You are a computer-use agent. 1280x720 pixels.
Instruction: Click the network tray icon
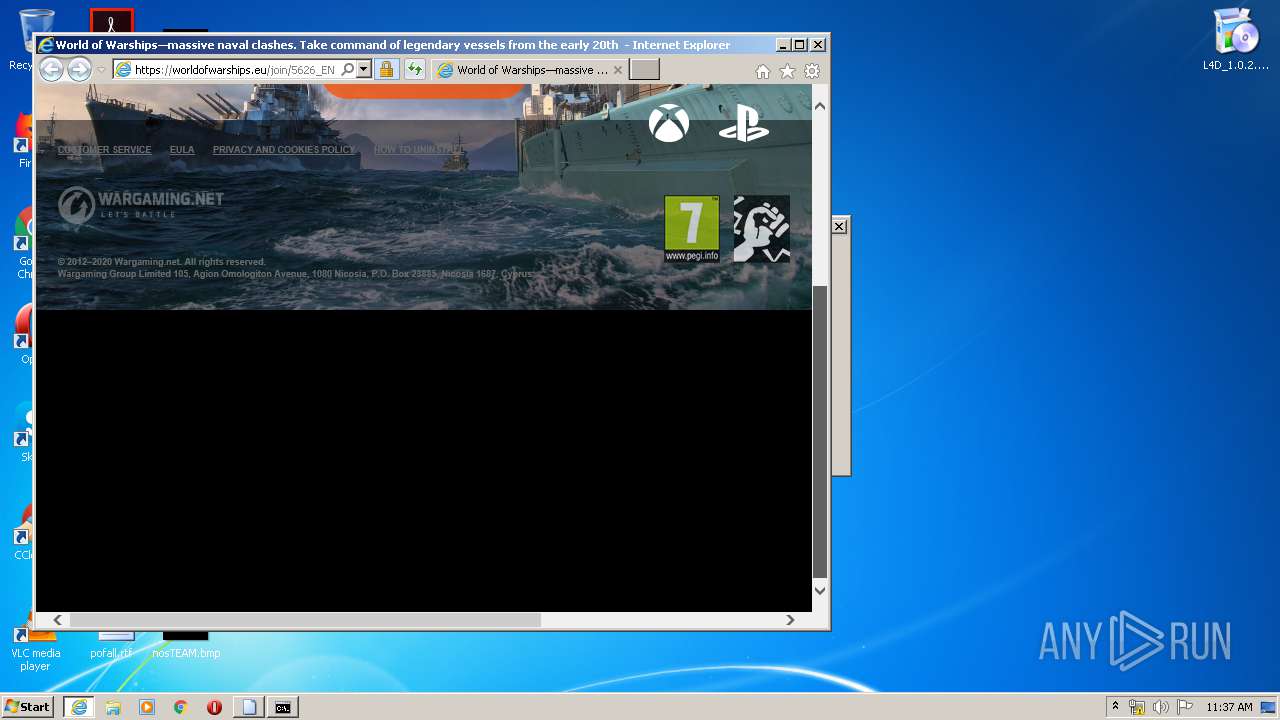click(1137, 707)
